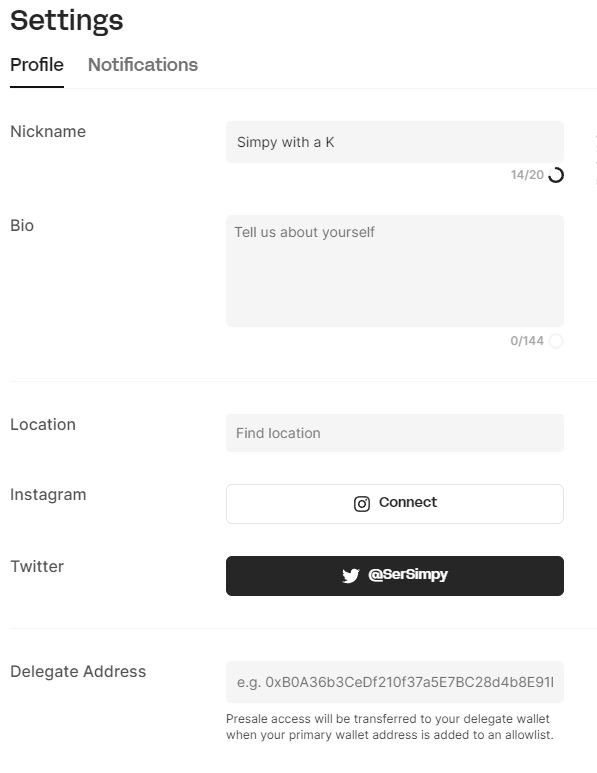Click the 14/20 nickname counter text
Screen dimensions: 597x773
pyautogui.click(x=527, y=175)
